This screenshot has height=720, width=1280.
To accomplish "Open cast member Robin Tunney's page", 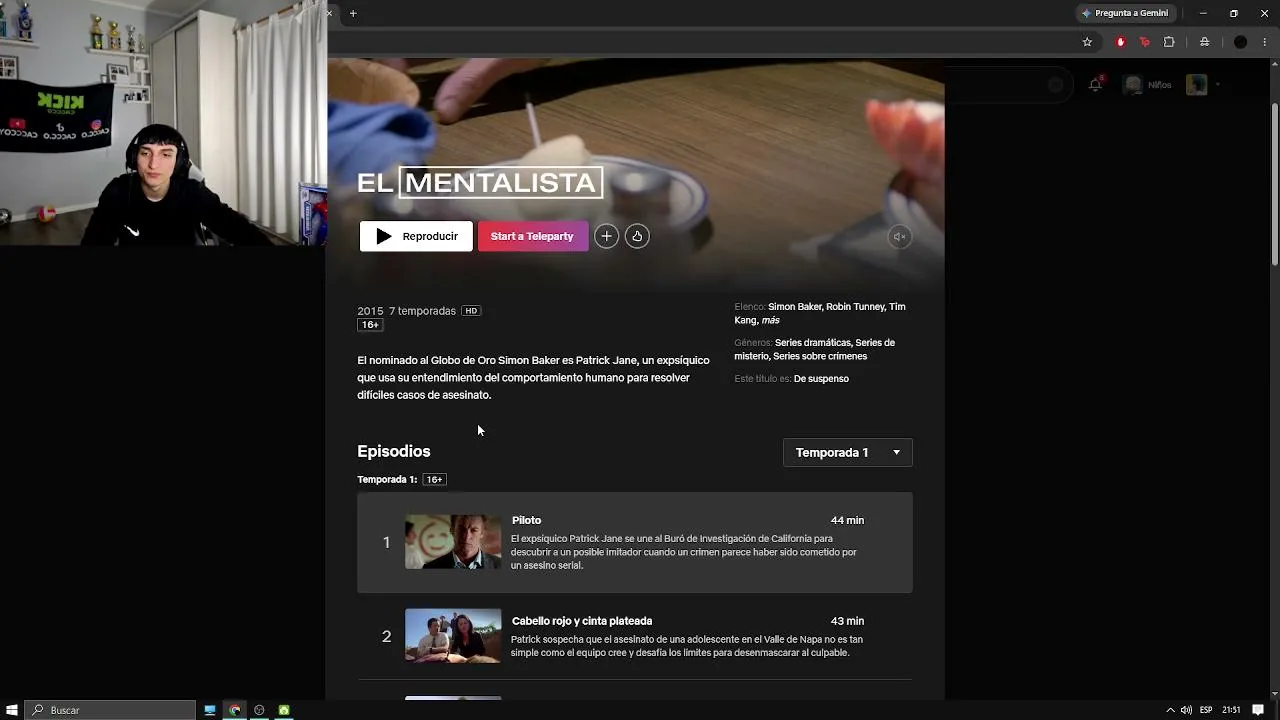I will click(x=856, y=307).
